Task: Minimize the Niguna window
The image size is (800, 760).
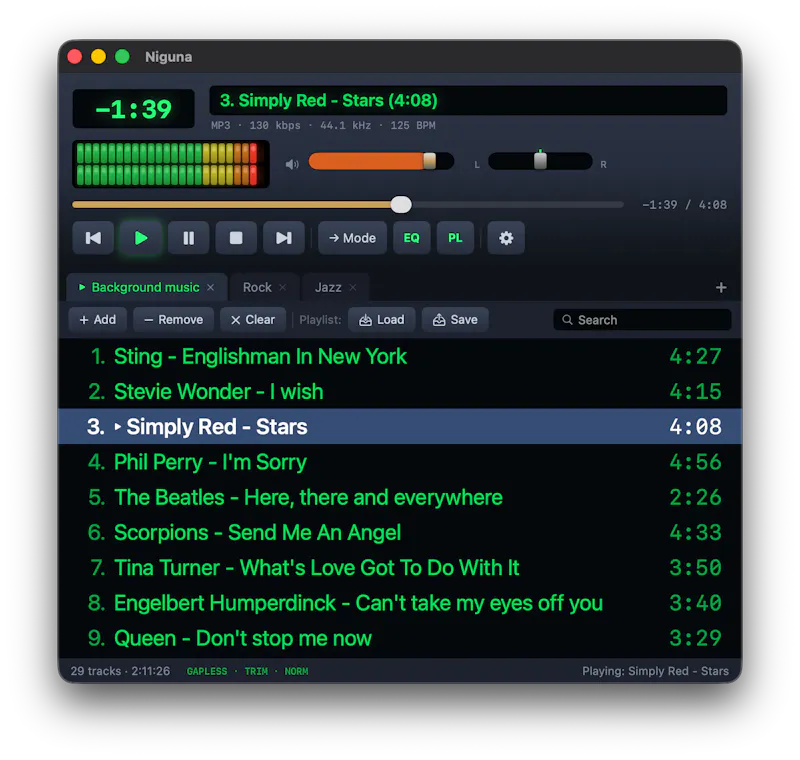Action: click(x=98, y=57)
